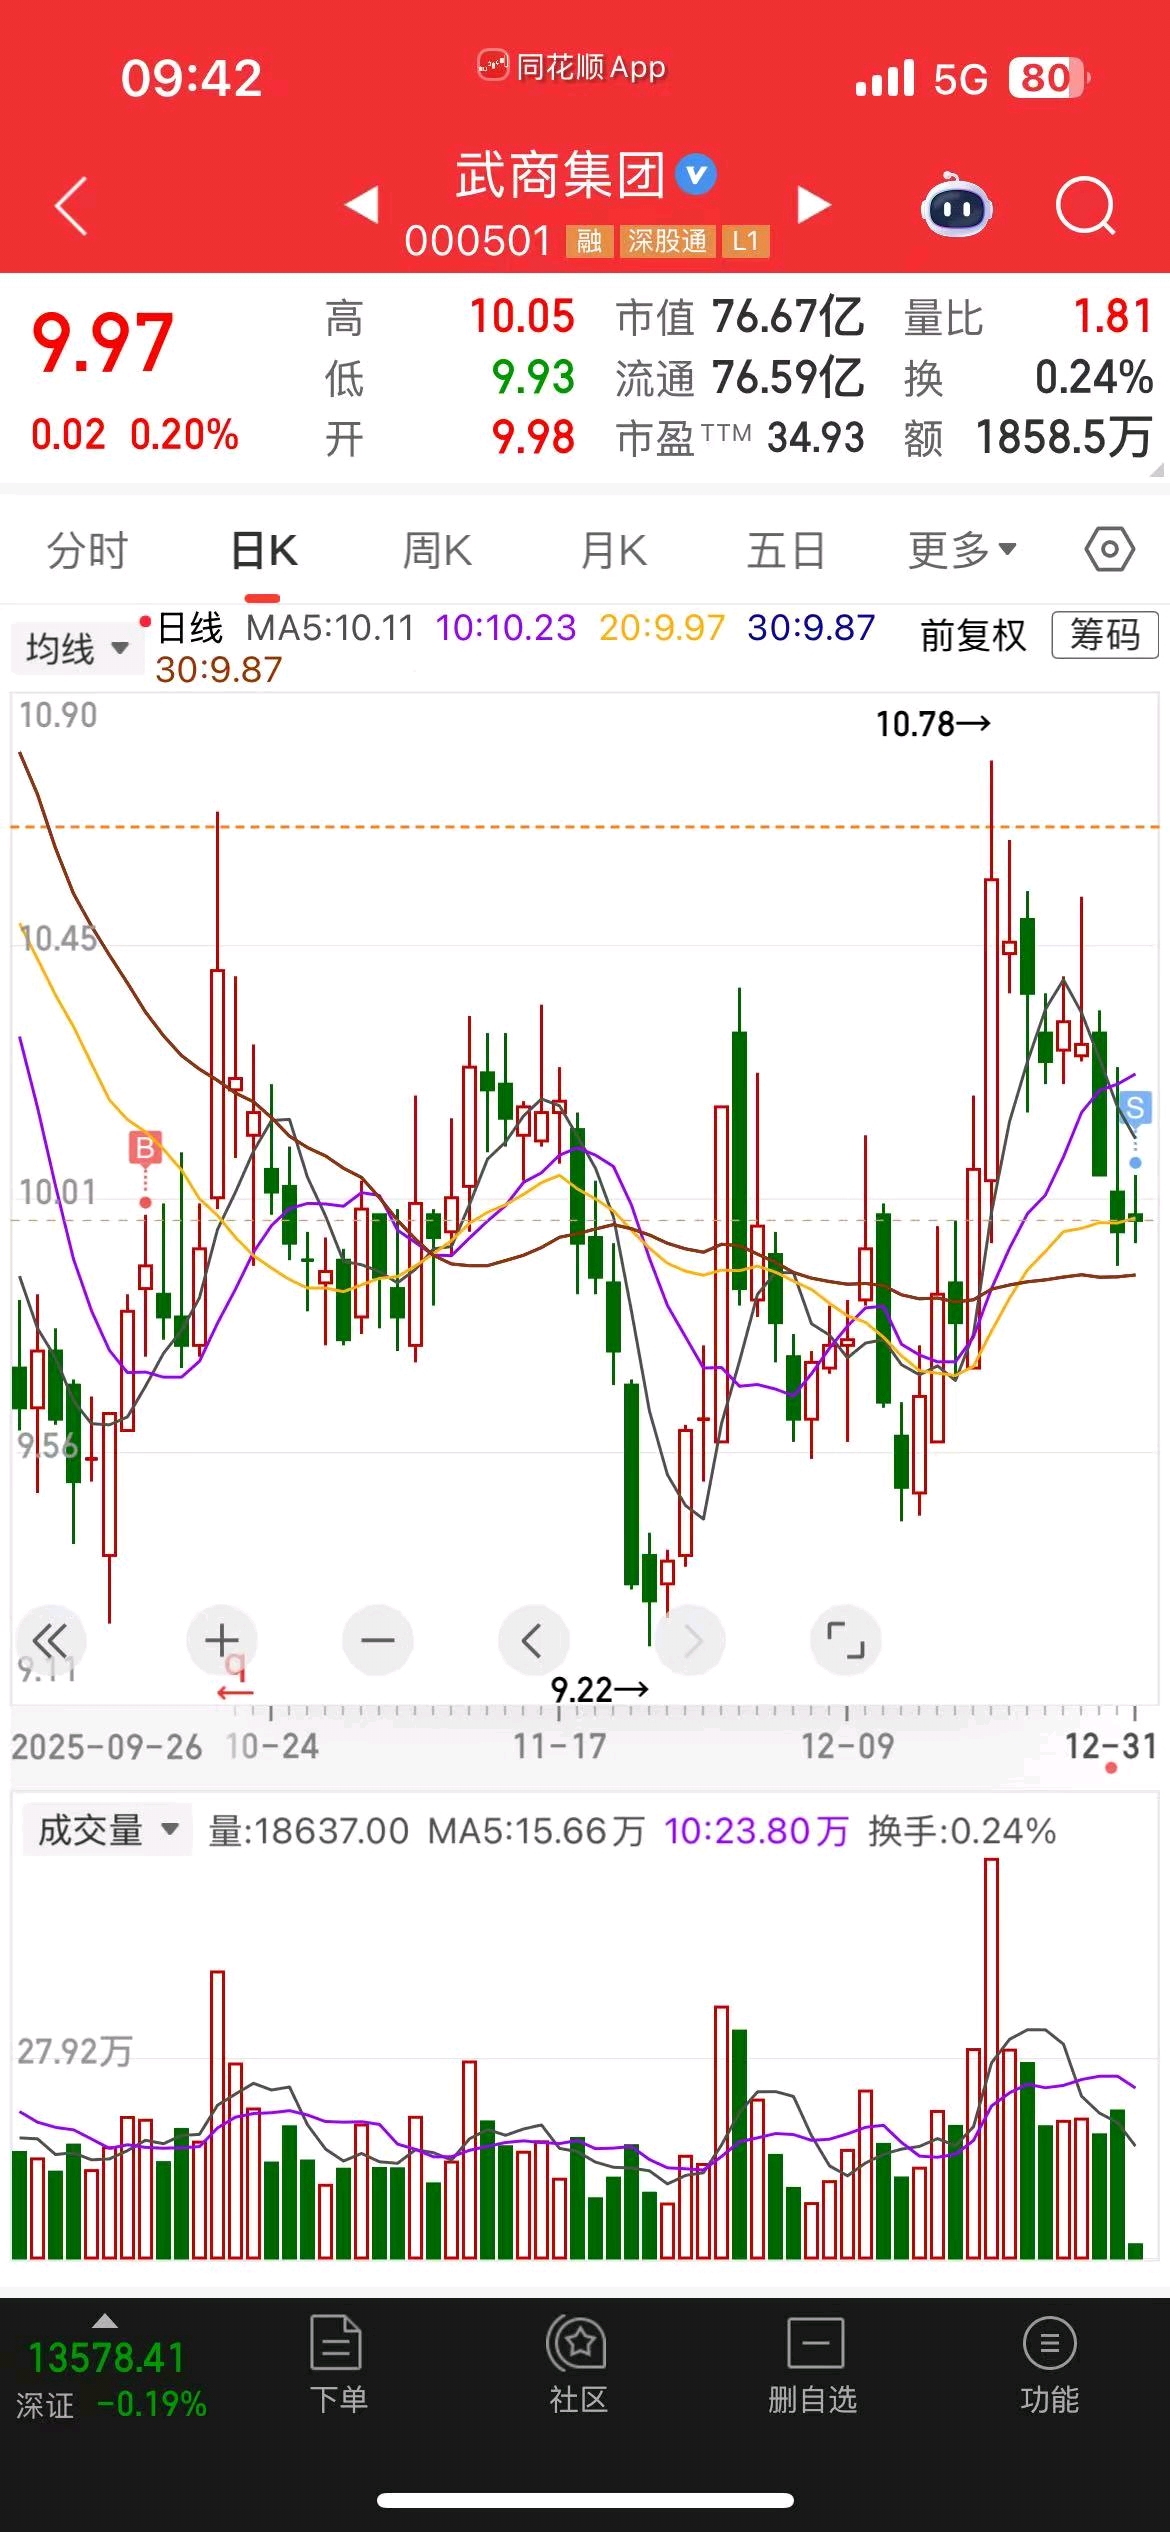This screenshot has height=2532, width=1170.
Task: Zoom in the K-line chart with plus
Action: coord(222,1641)
